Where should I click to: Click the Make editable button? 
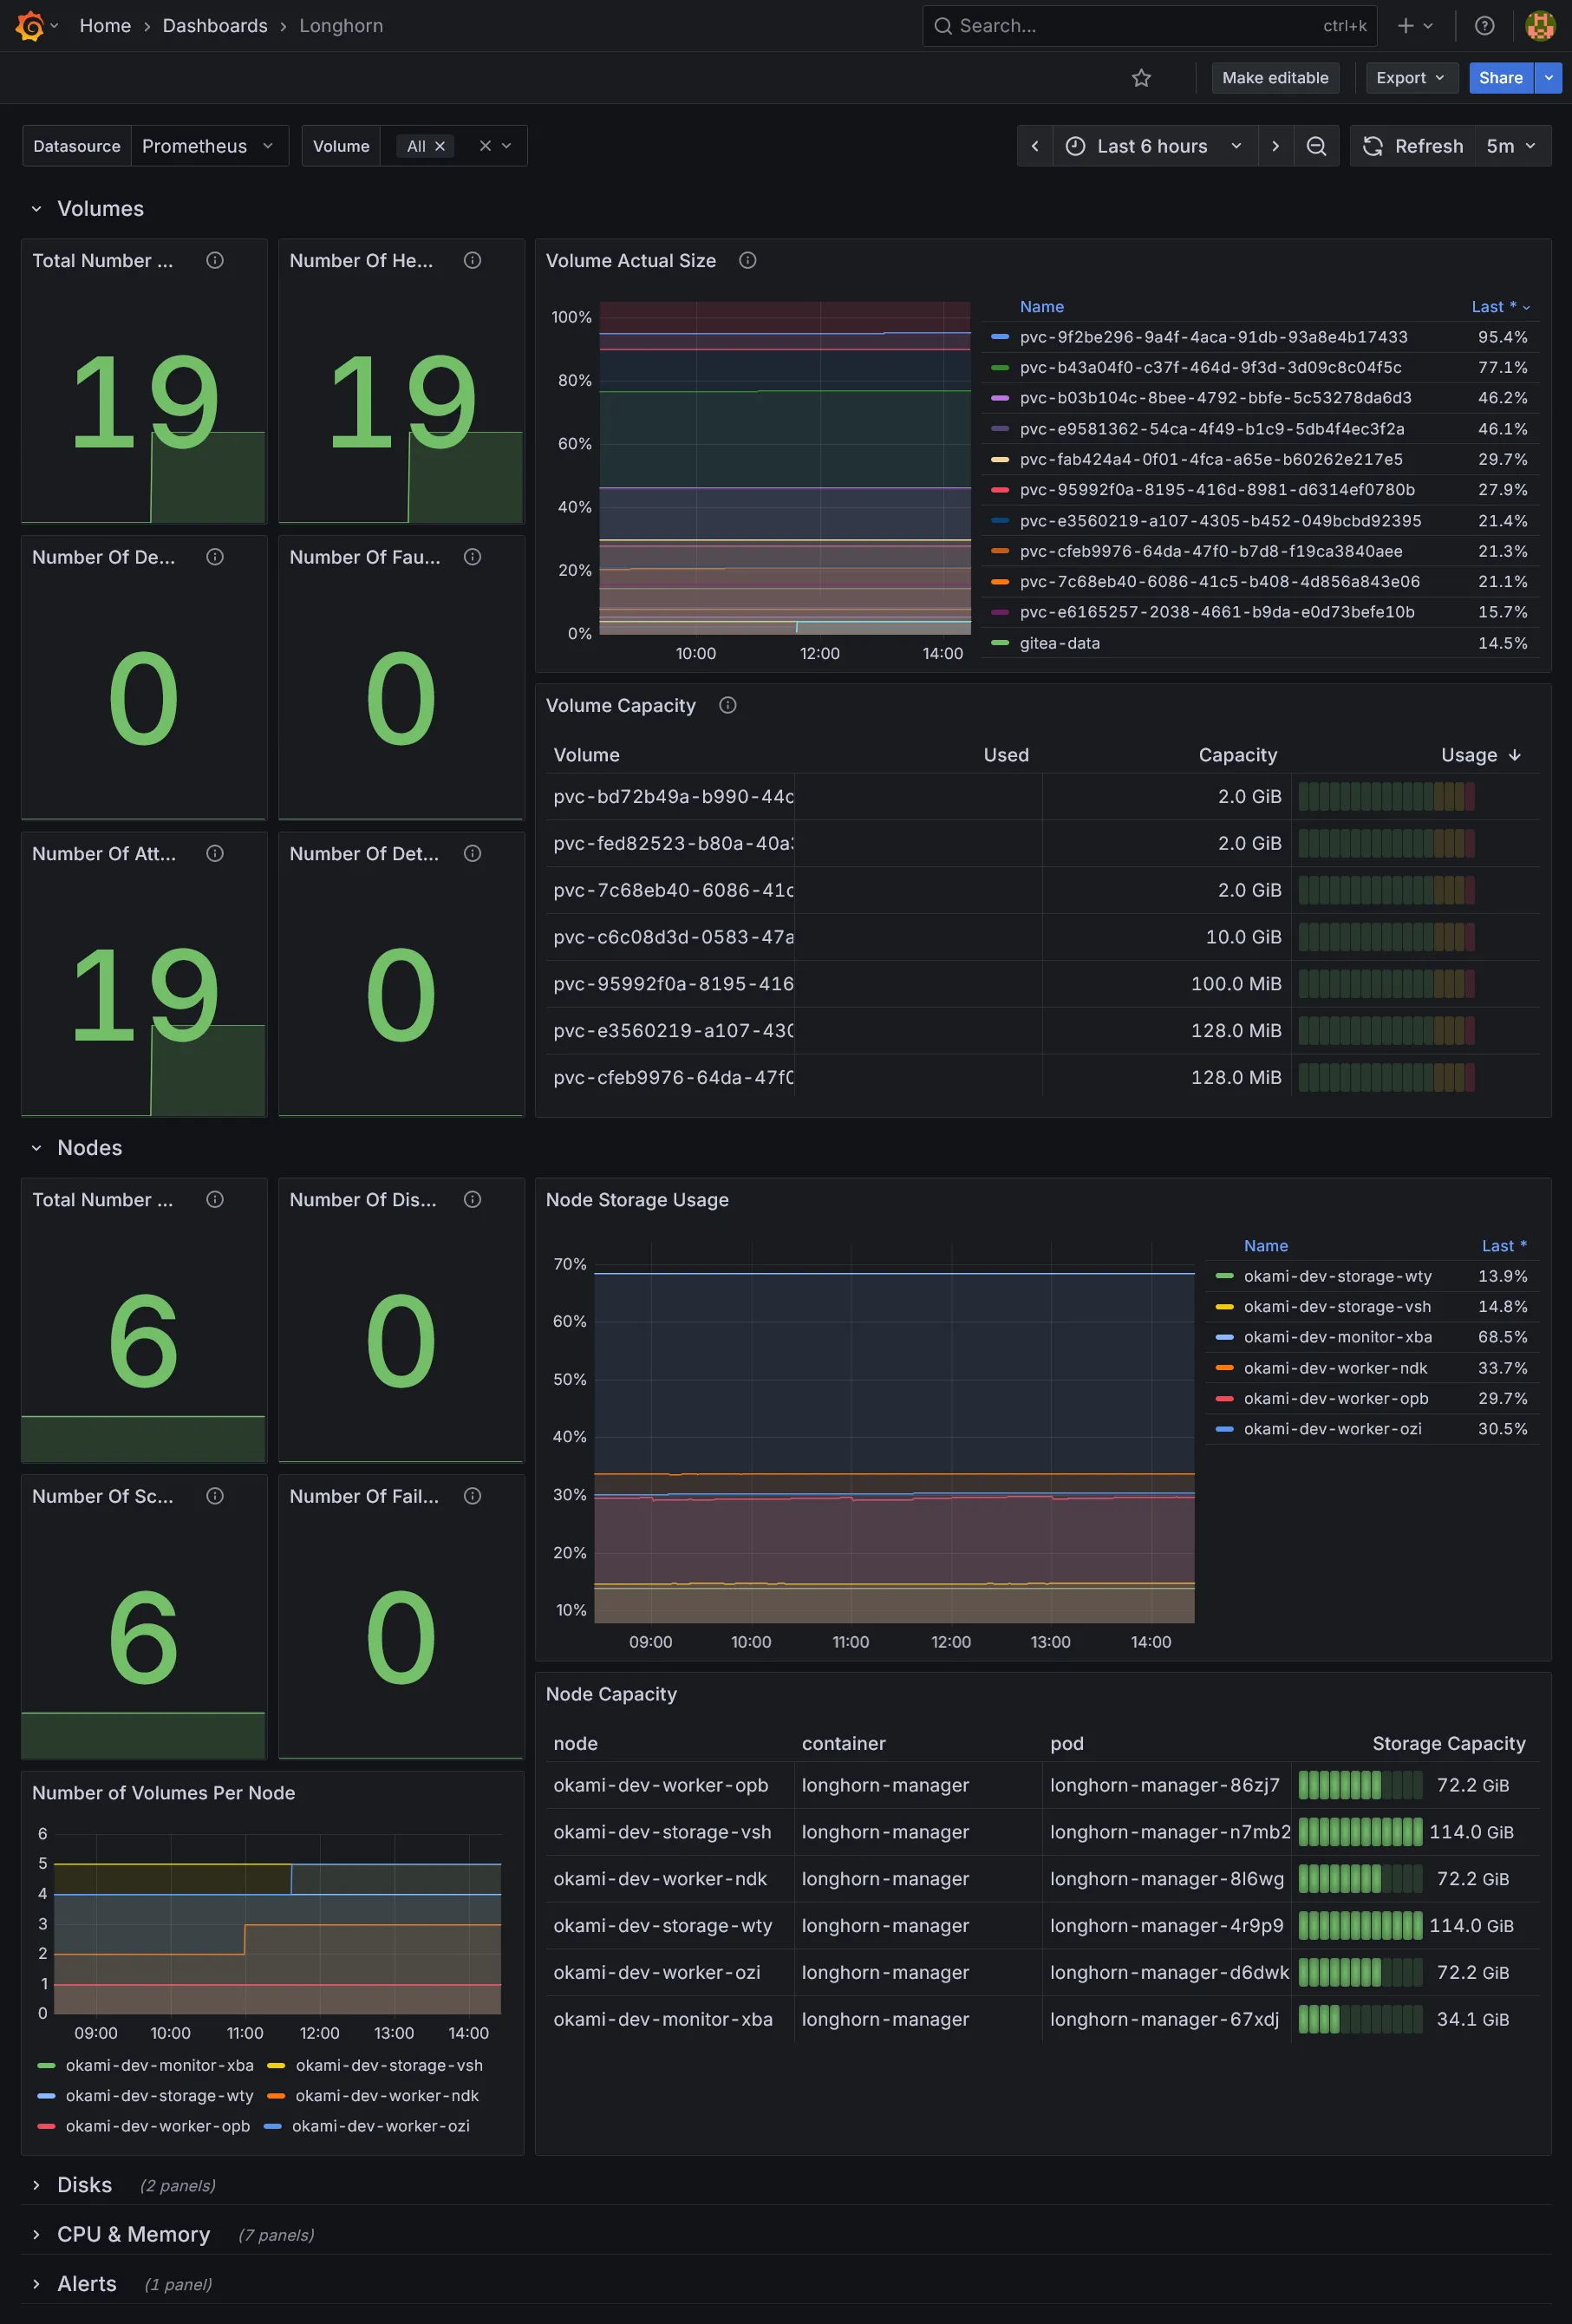[x=1275, y=78]
